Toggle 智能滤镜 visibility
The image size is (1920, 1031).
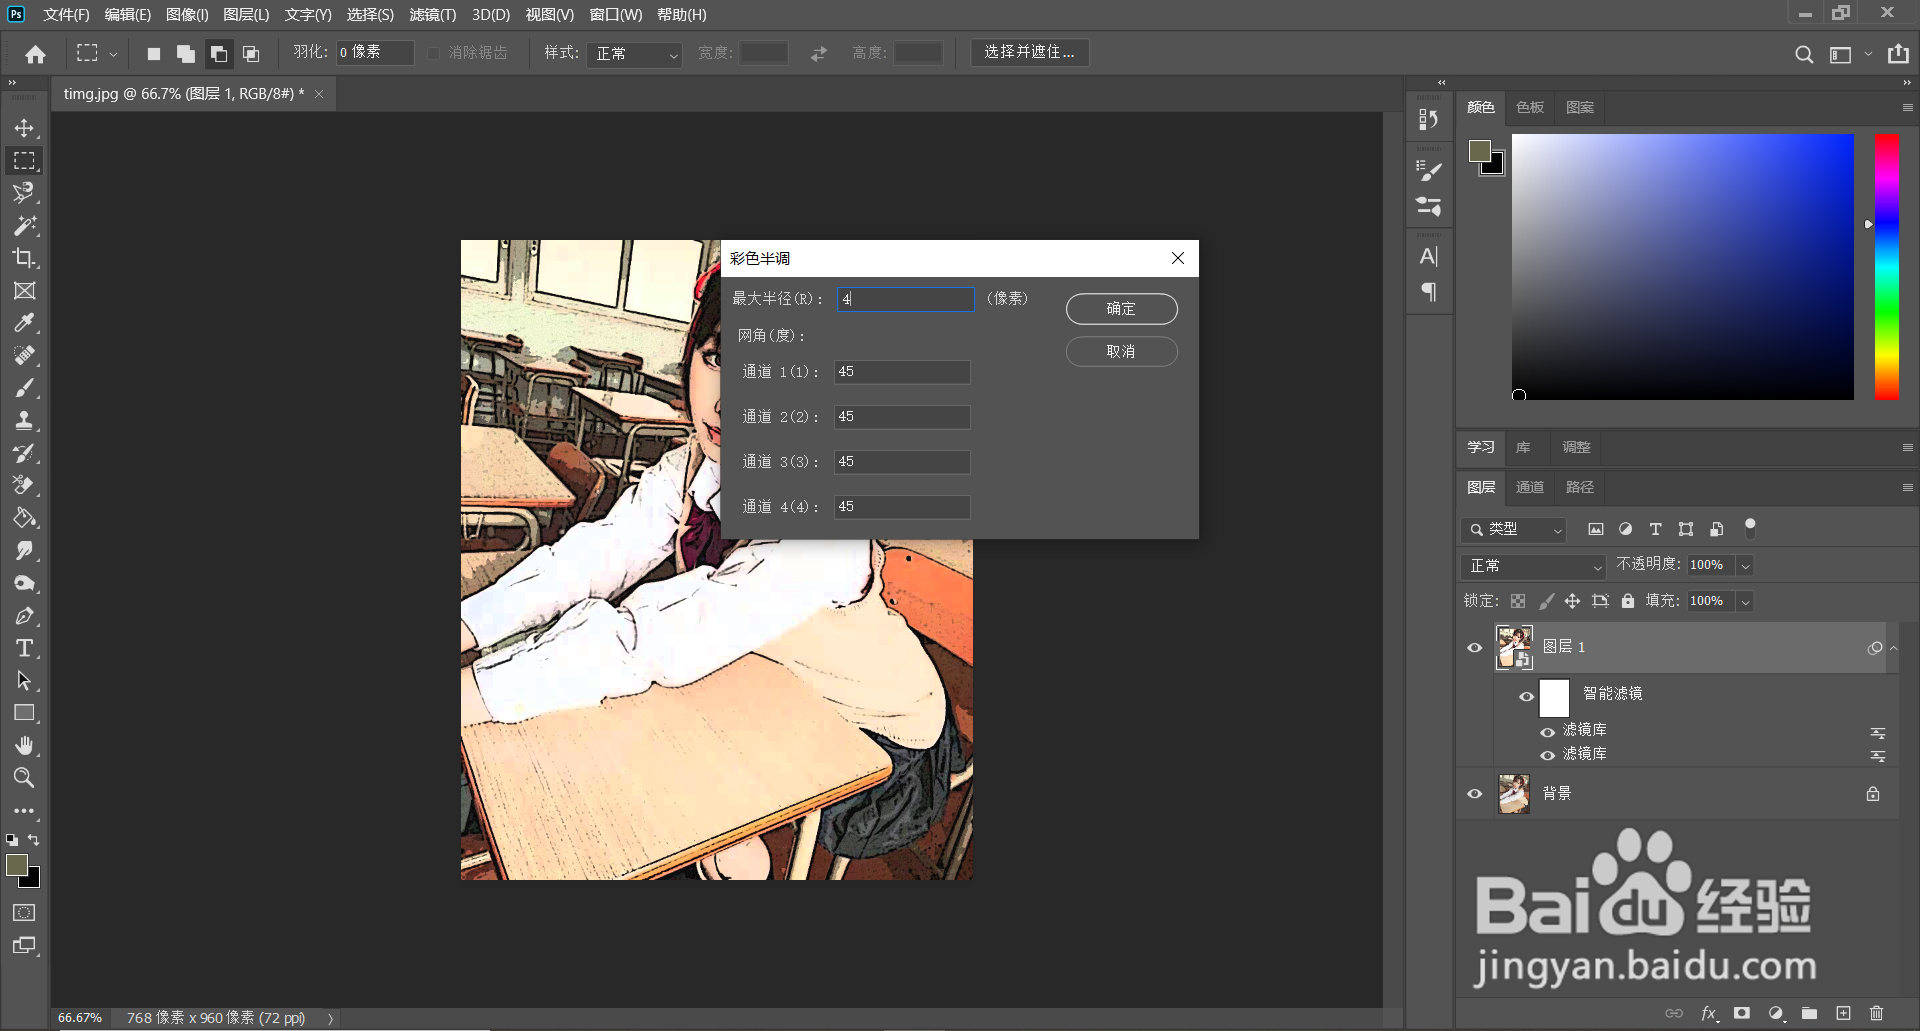(x=1526, y=697)
